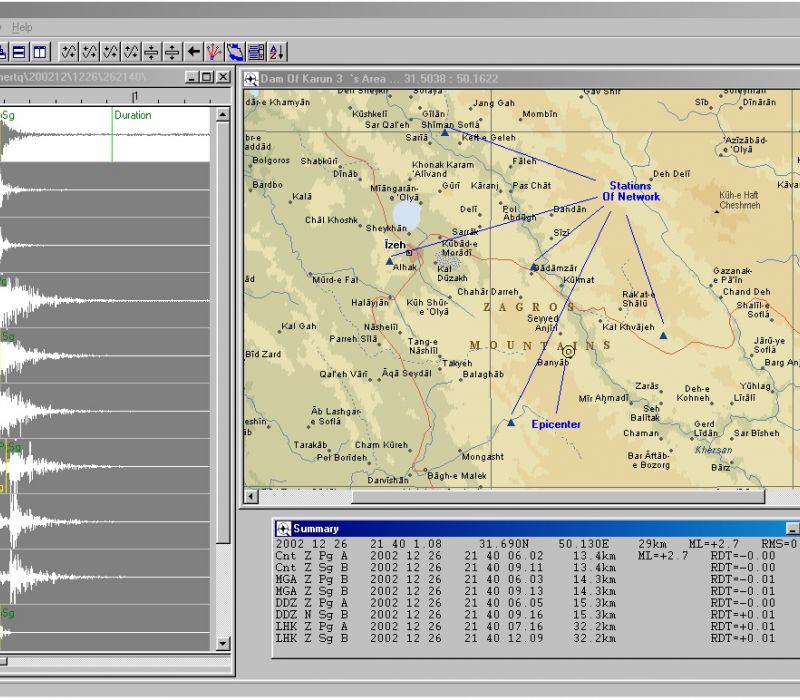Screen dimensions: 800x700
Task: Maximize the waveform child window
Action: point(206,78)
